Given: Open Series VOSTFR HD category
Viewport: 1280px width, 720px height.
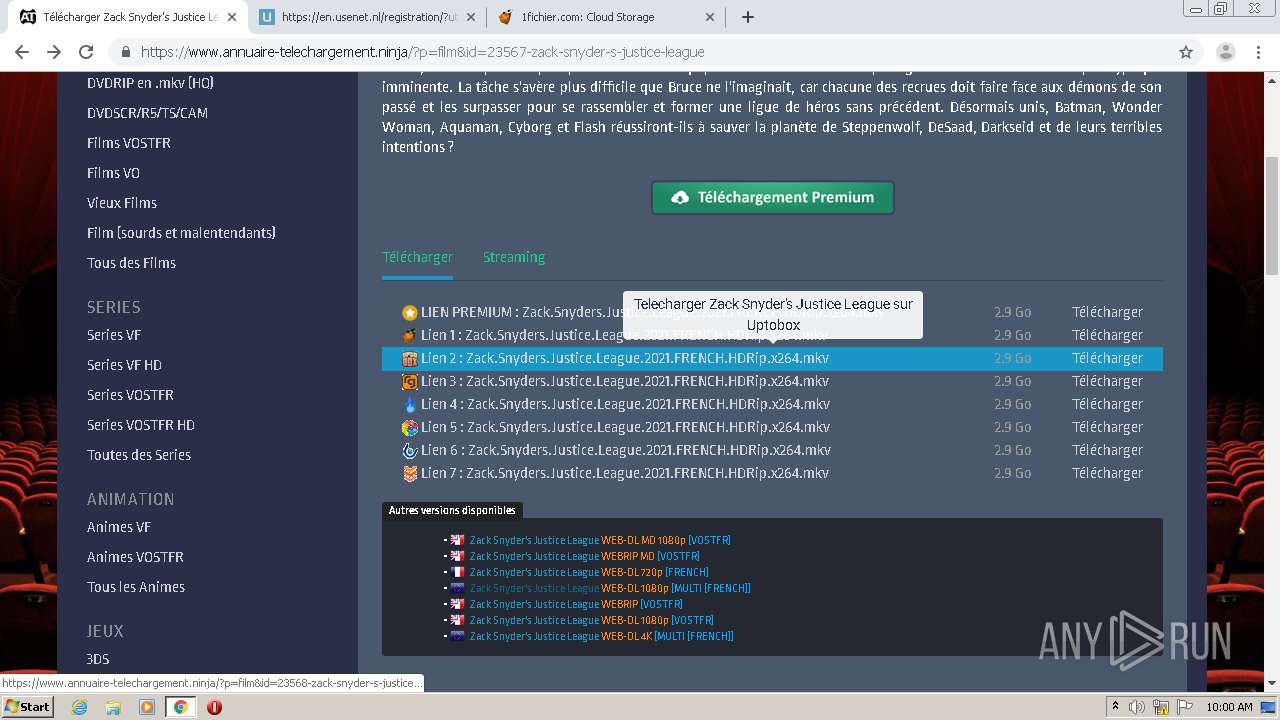Looking at the screenshot, I should coord(141,425).
